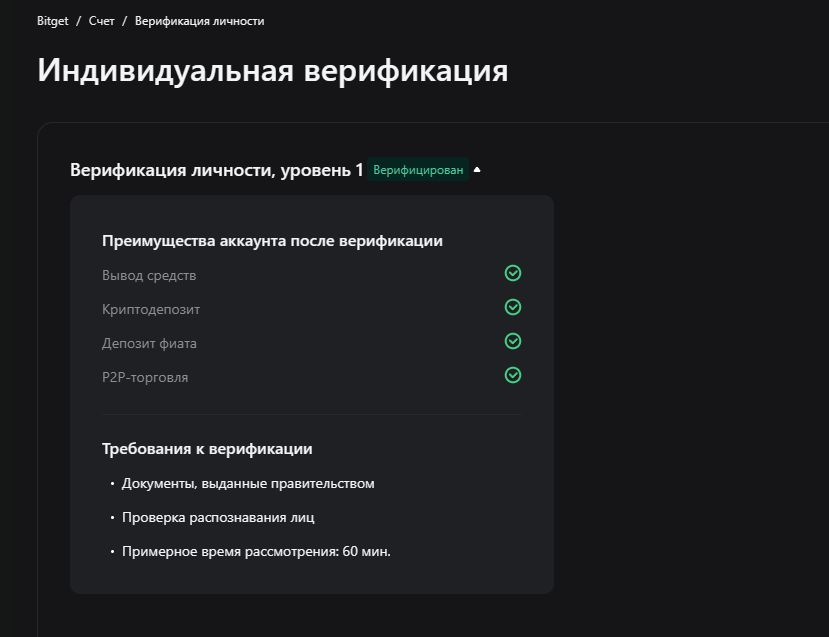This screenshot has height=637, width=829.
Task: Click the Документы, выданные правительством requirement
Action: point(248,483)
